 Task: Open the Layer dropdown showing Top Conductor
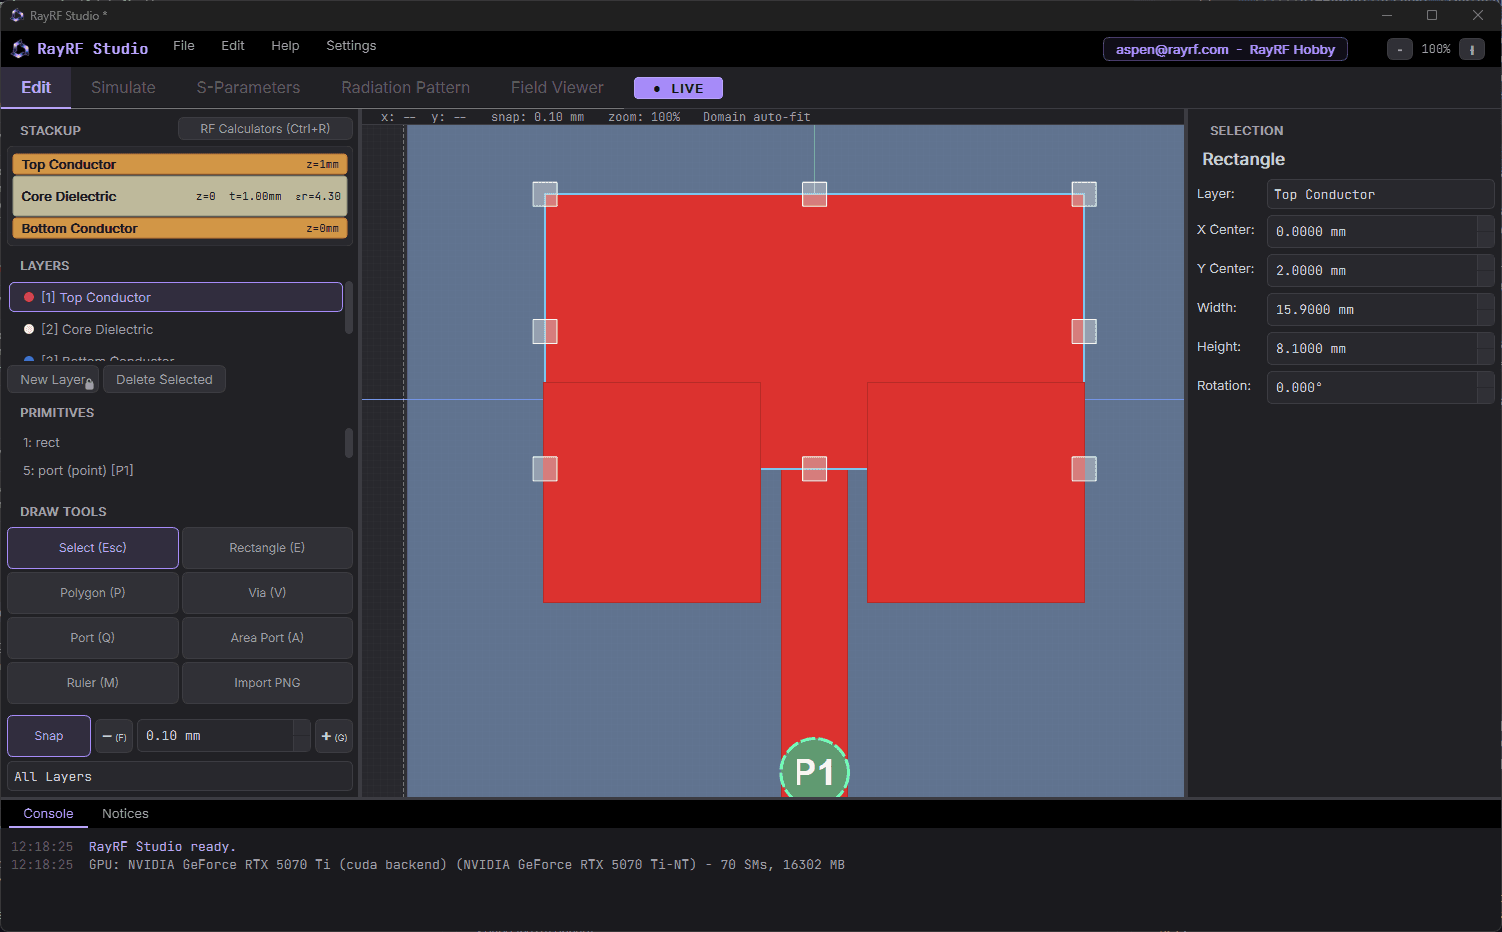1380,194
